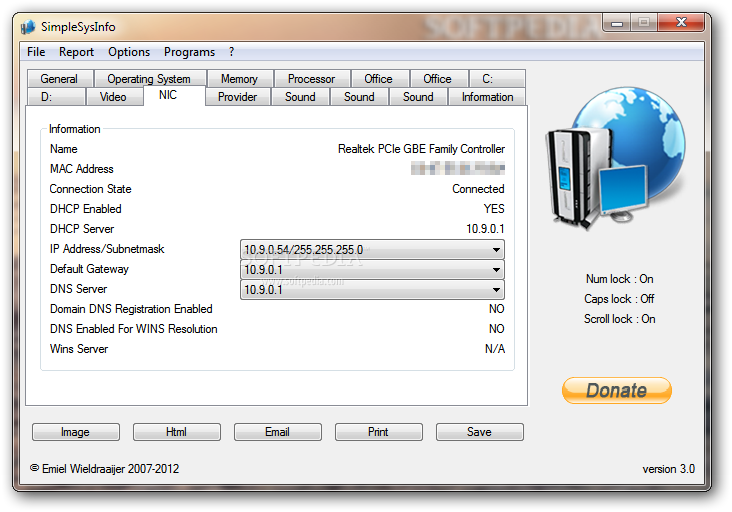Click the Image export button
The width and height of the screenshot is (732, 512).
tap(76, 432)
